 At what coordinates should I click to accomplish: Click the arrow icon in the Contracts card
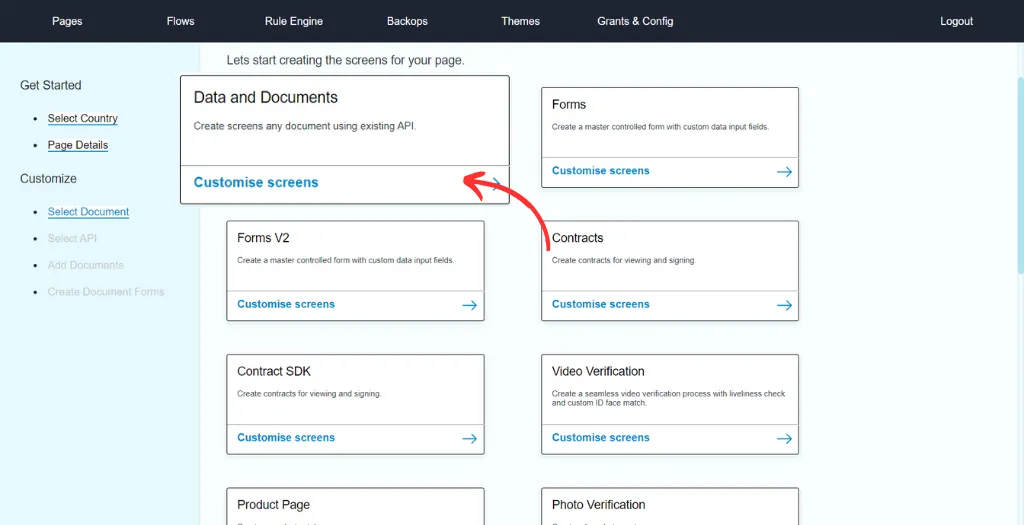pyautogui.click(x=784, y=305)
